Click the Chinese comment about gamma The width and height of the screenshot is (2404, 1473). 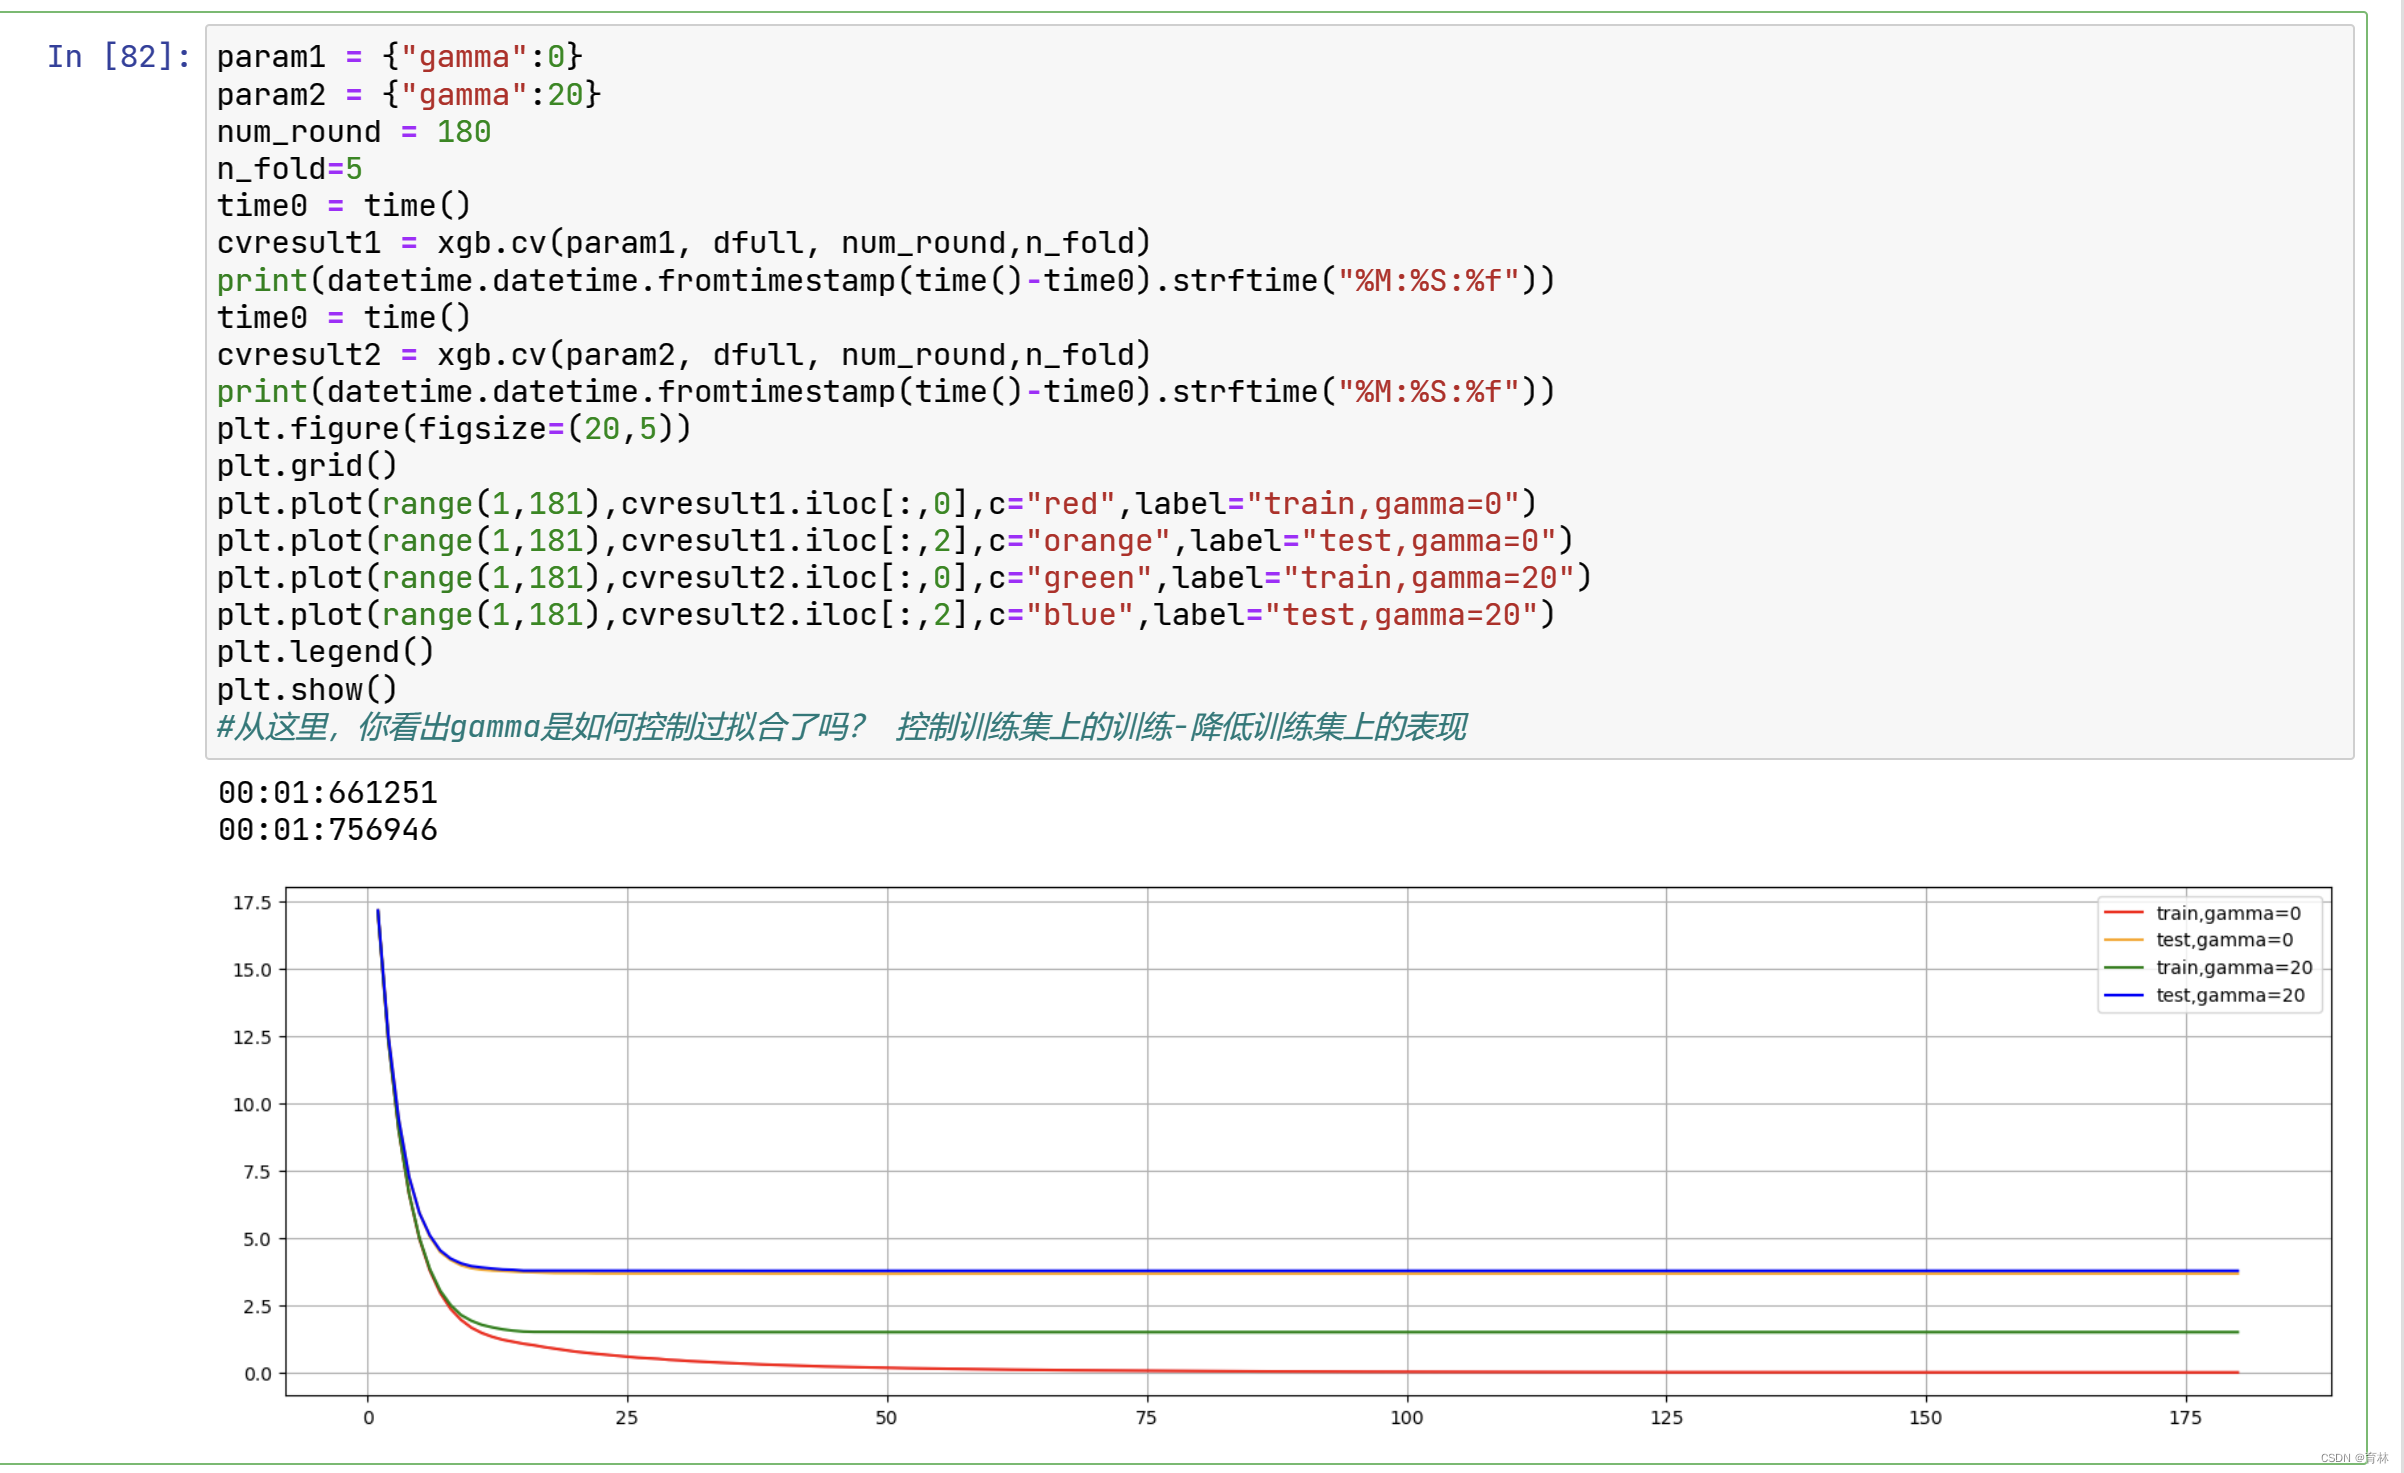point(842,727)
